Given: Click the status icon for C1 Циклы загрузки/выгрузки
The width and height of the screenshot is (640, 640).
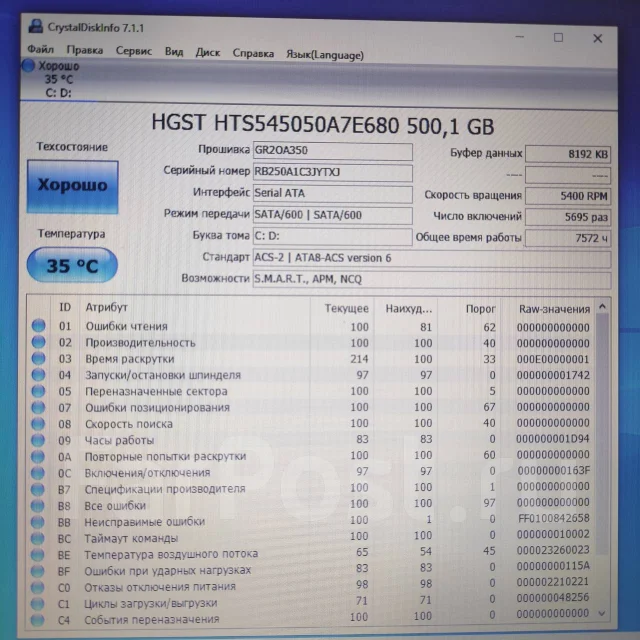Looking at the screenshot, I should tap(37, 603).
